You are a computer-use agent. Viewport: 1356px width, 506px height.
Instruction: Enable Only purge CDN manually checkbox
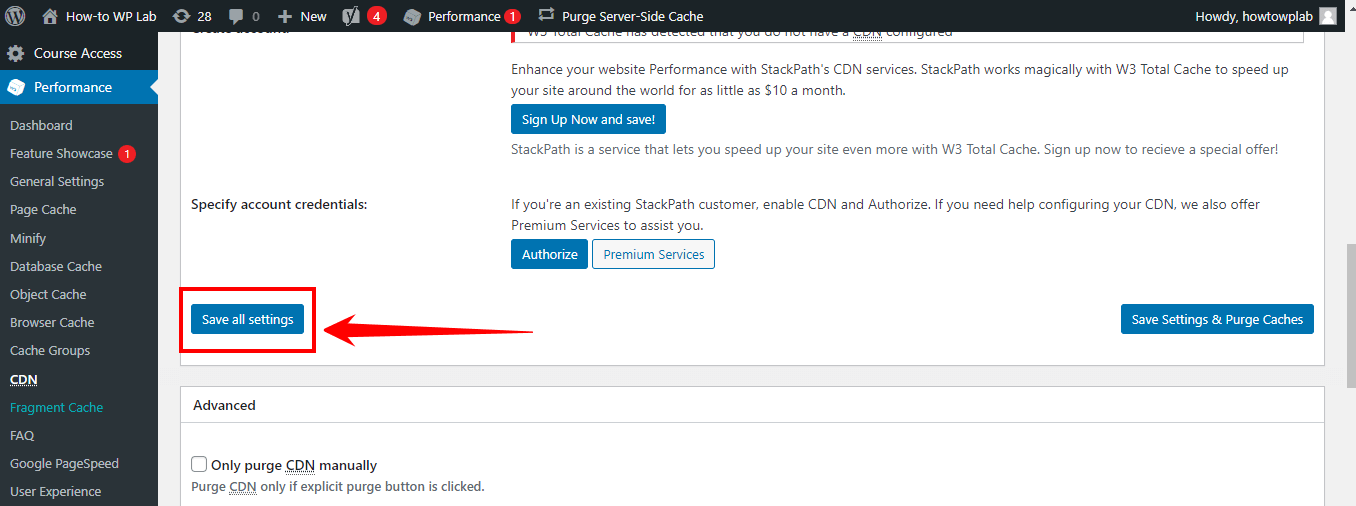[199, 464]
